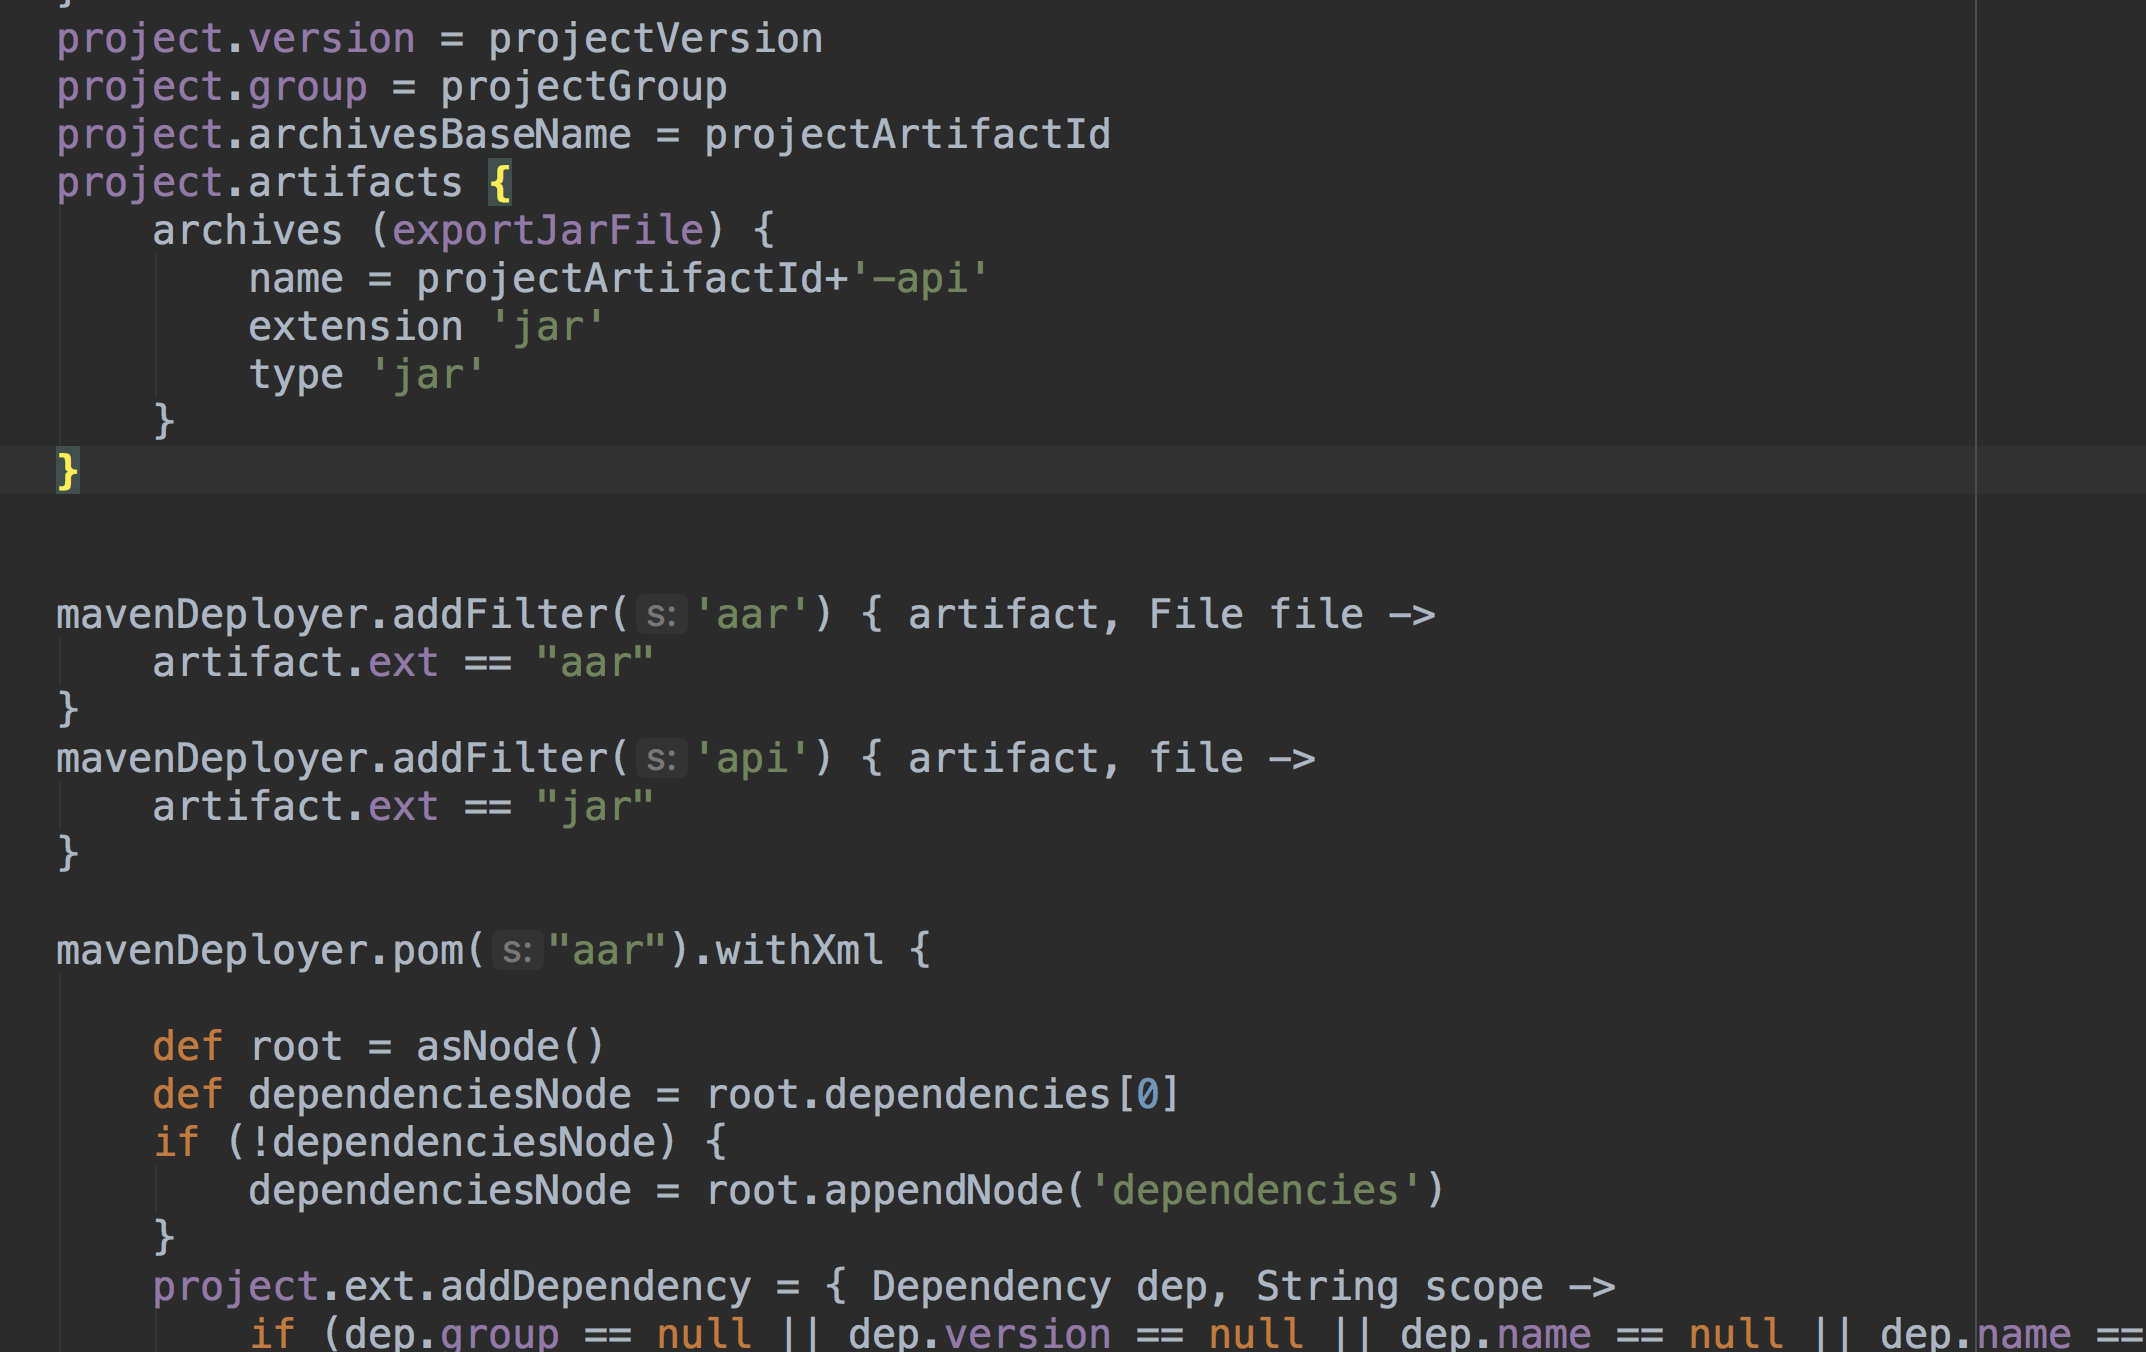Click the highlighted yellow closing brace
This screenshot has width=2146, height=1352.
click(x=67, y=471)
